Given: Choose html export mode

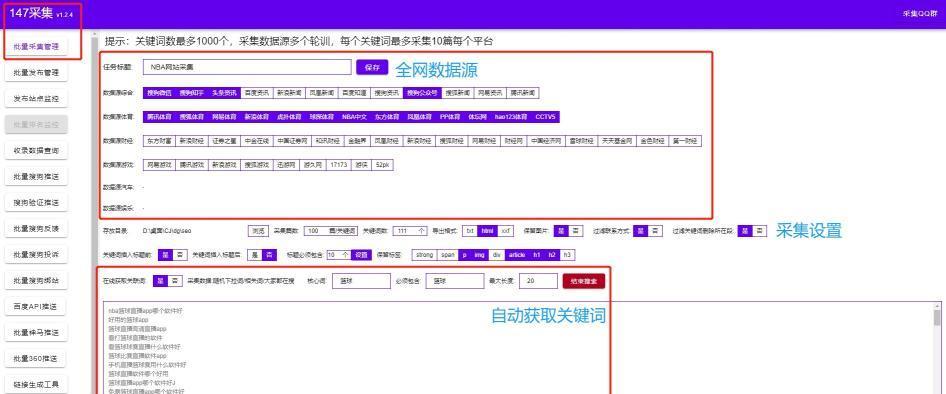Looking at the screenshot, I should pos(488,230).
